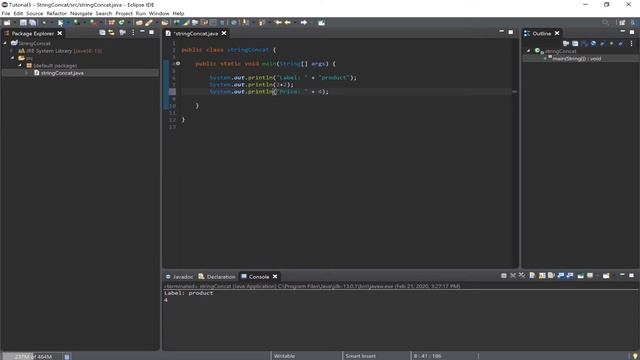This screenshot has width=640, height=360.
Task: Close the stringConcat.java editor tab
Action: pyautogui.click(x=224, y=33)
